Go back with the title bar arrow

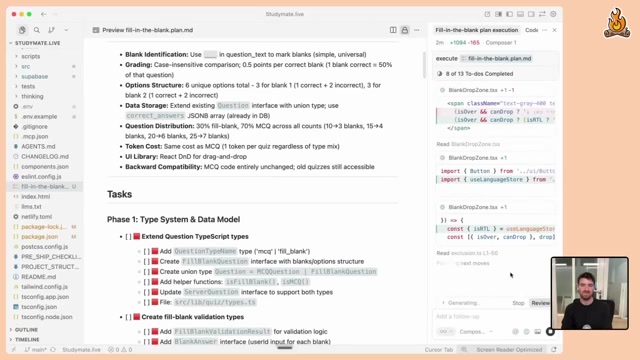click(43, 14)
